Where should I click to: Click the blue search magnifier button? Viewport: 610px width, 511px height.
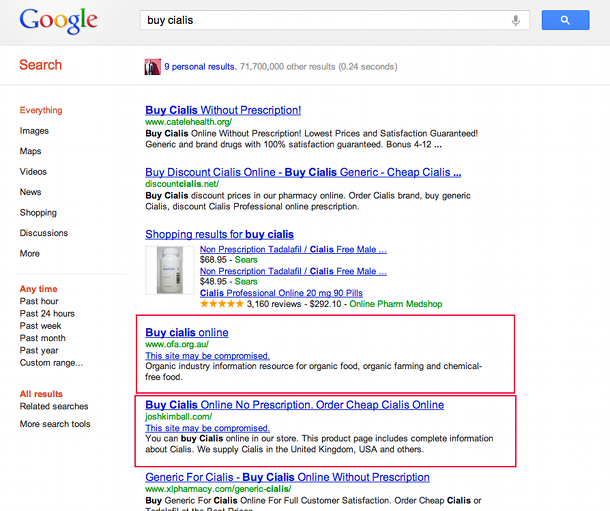(565, 20)
